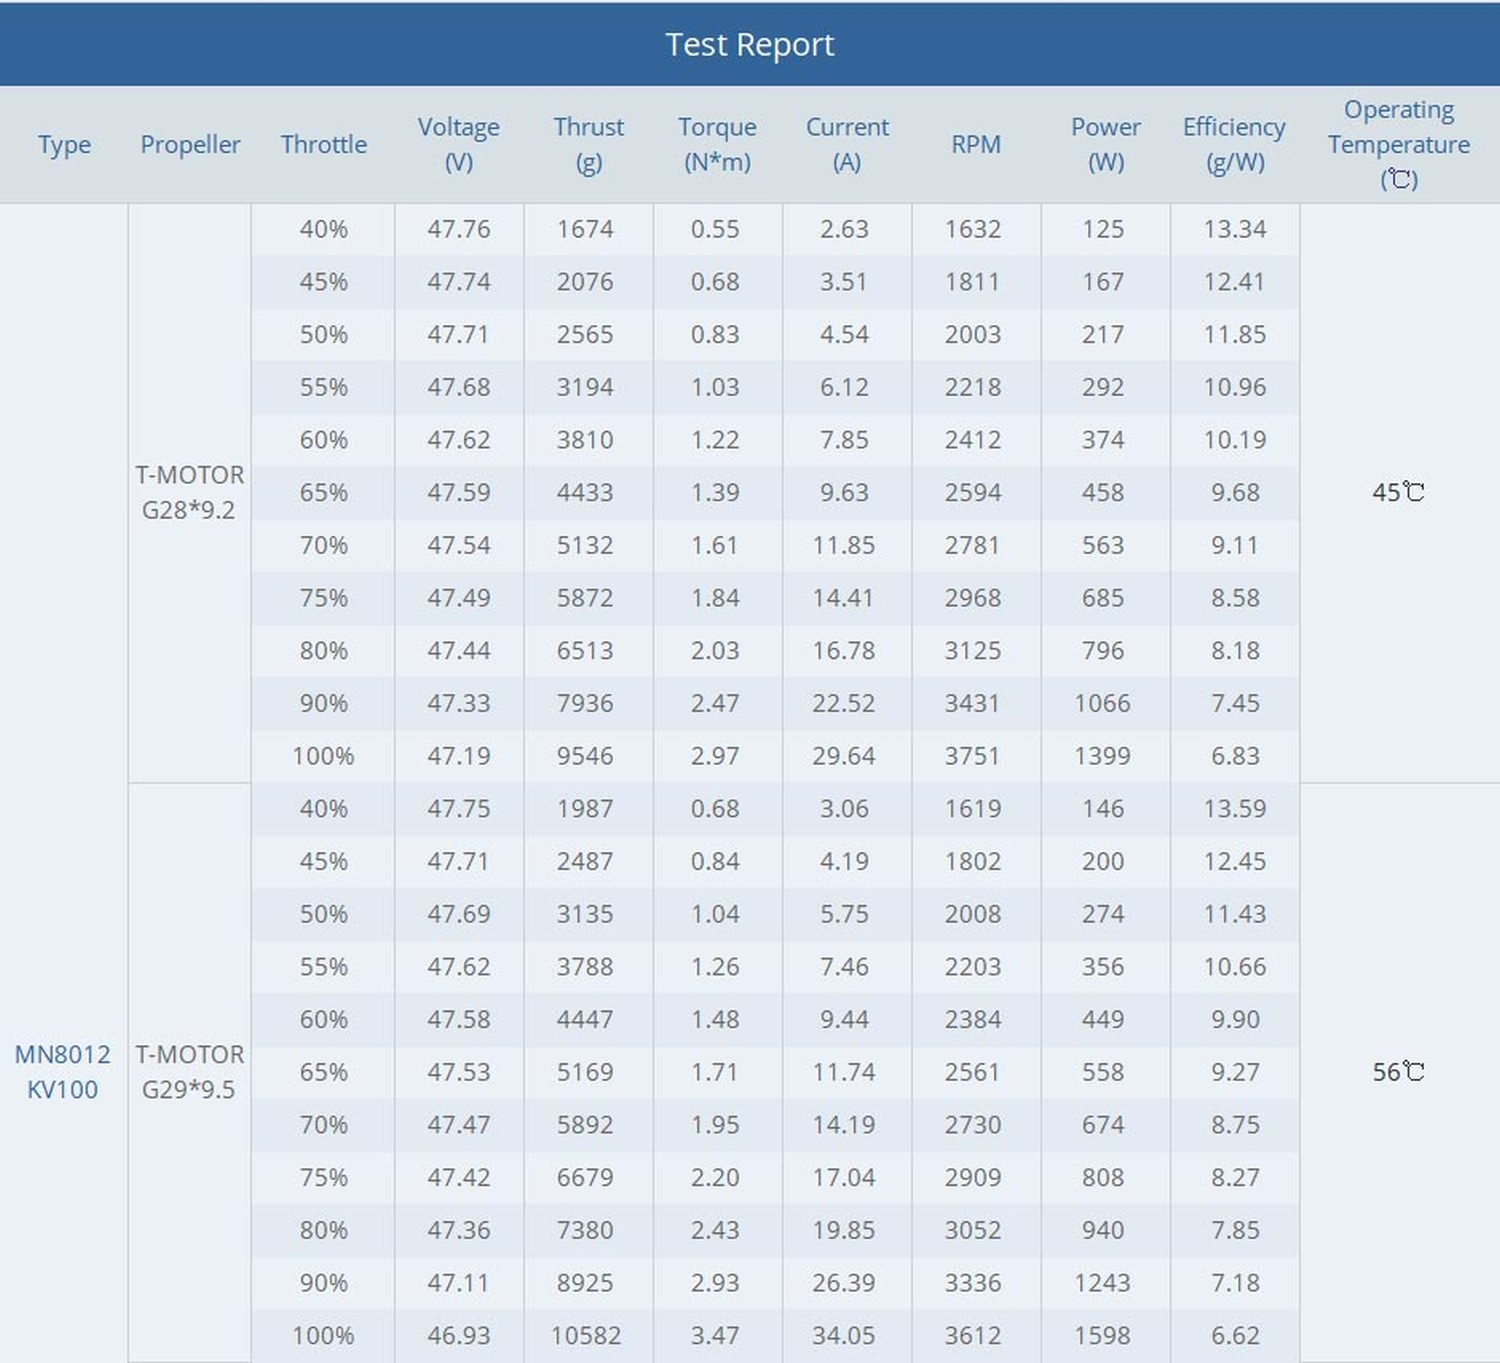Viewport: 1500px width, 1363px height.
Task: Click the Test Report title banner
Action: tap(750, 44)
